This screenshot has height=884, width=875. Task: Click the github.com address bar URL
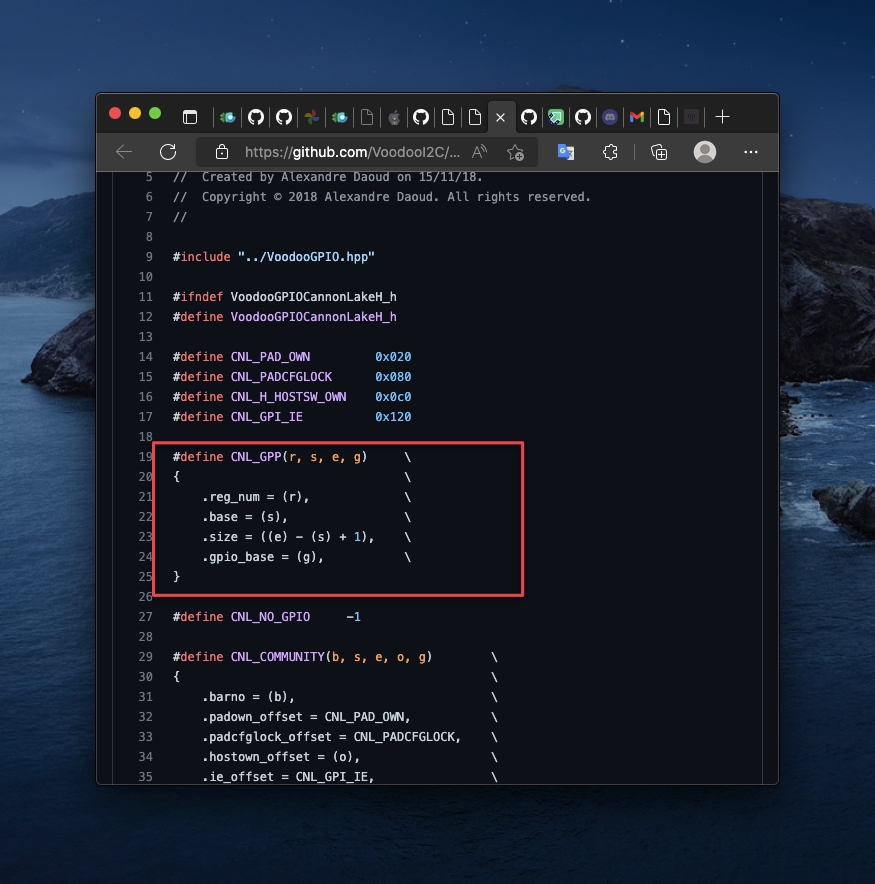[352, 152]
